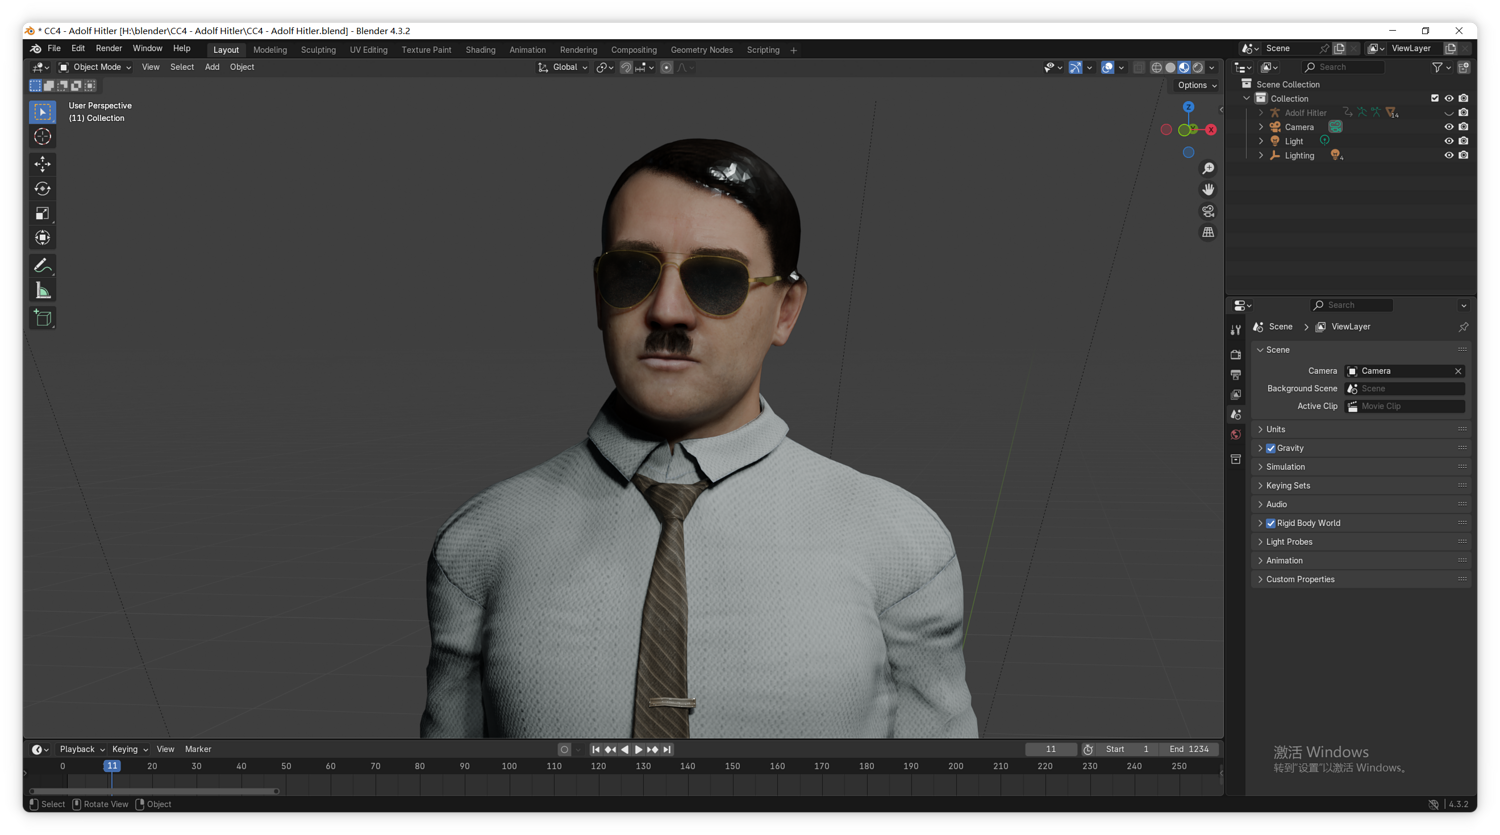The width and height of the screenshot is (1500, 835).
Task: Hide the Camera object in viewport
Action: coord(1448,127)
